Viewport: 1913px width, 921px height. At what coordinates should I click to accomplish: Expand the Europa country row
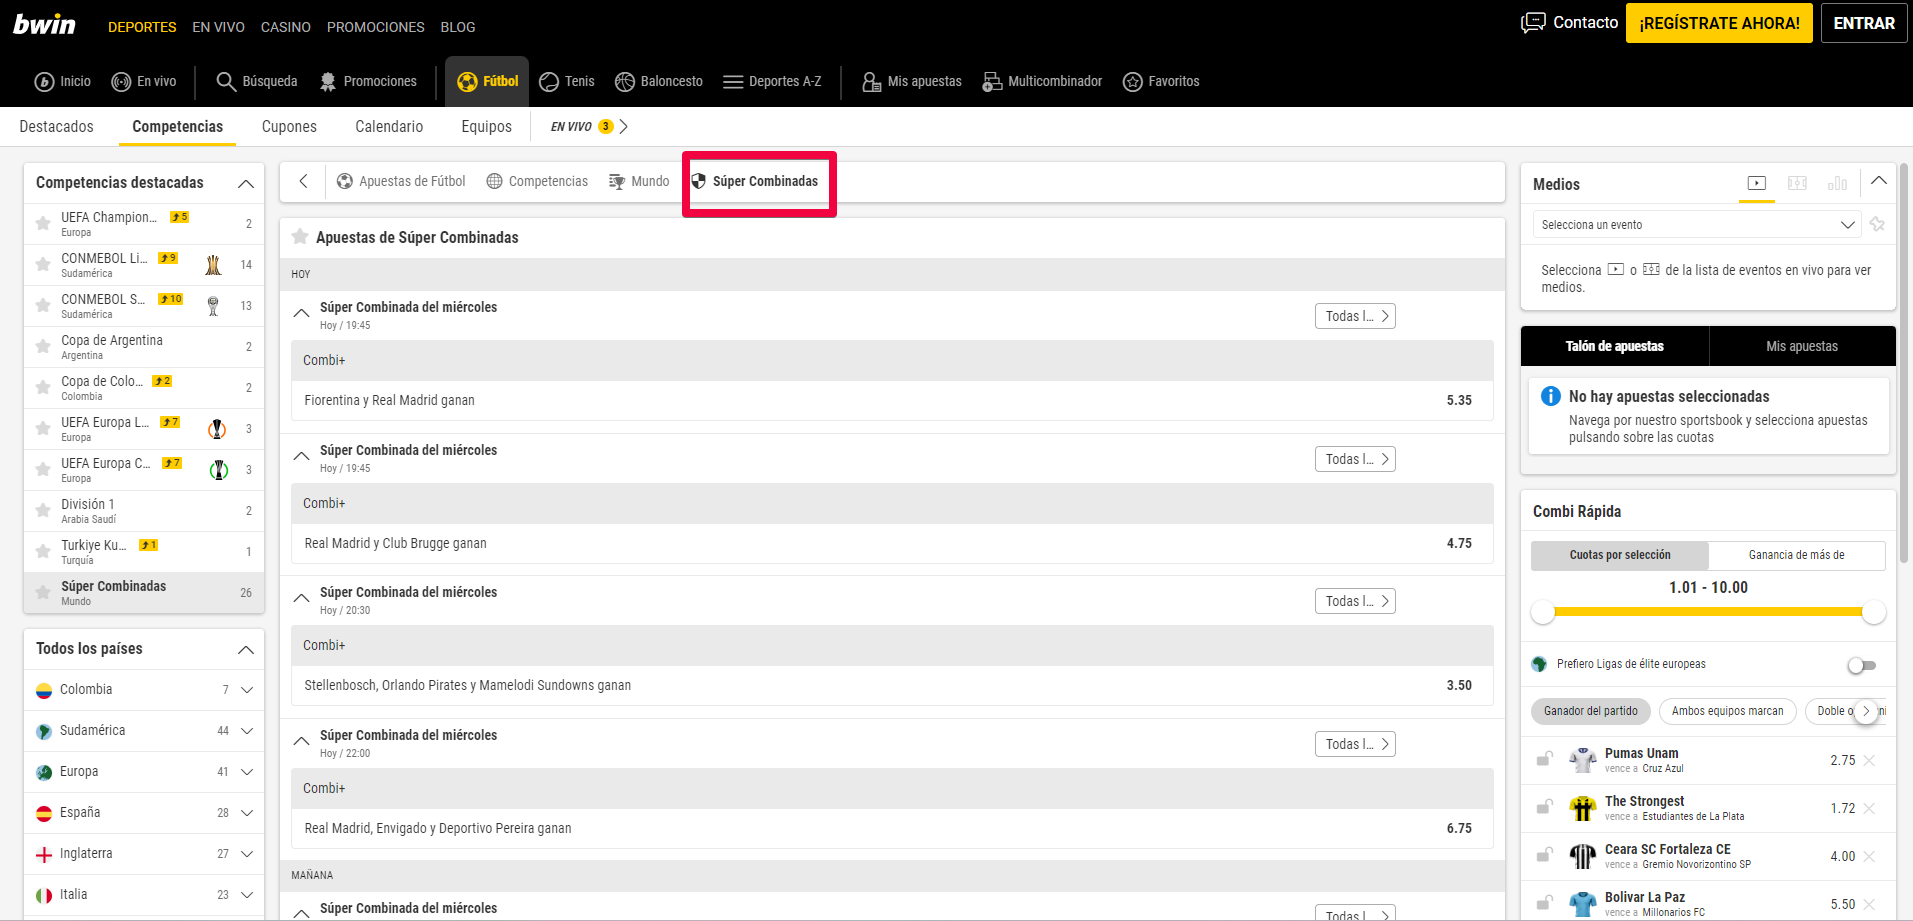click(x=247, y=772)
